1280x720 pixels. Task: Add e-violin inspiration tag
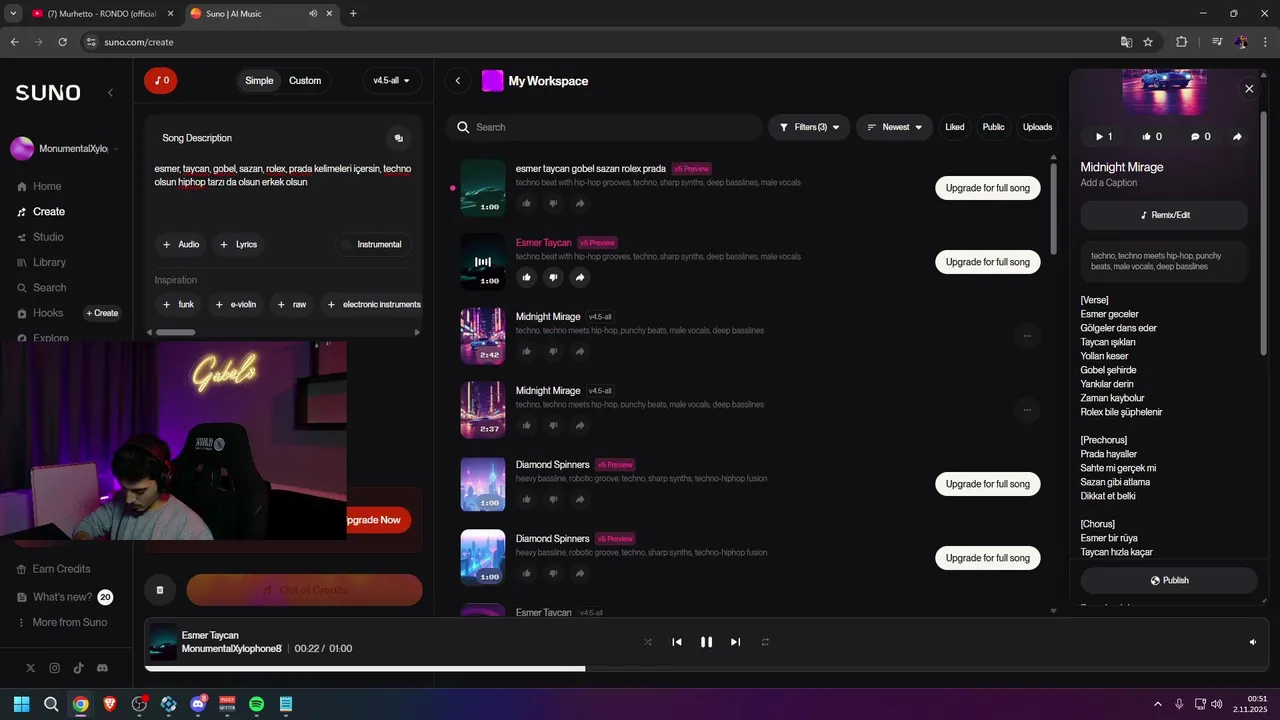[236, 304]
